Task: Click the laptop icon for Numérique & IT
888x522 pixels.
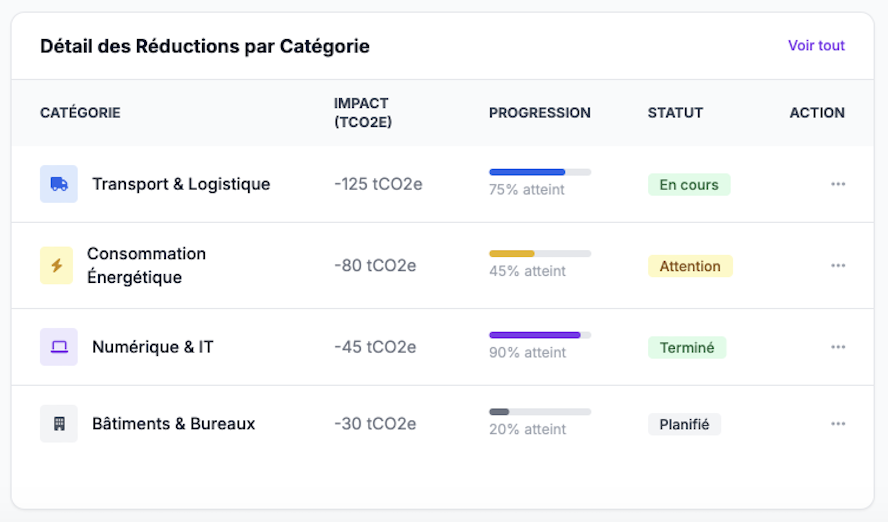Action: coord(59,347)
